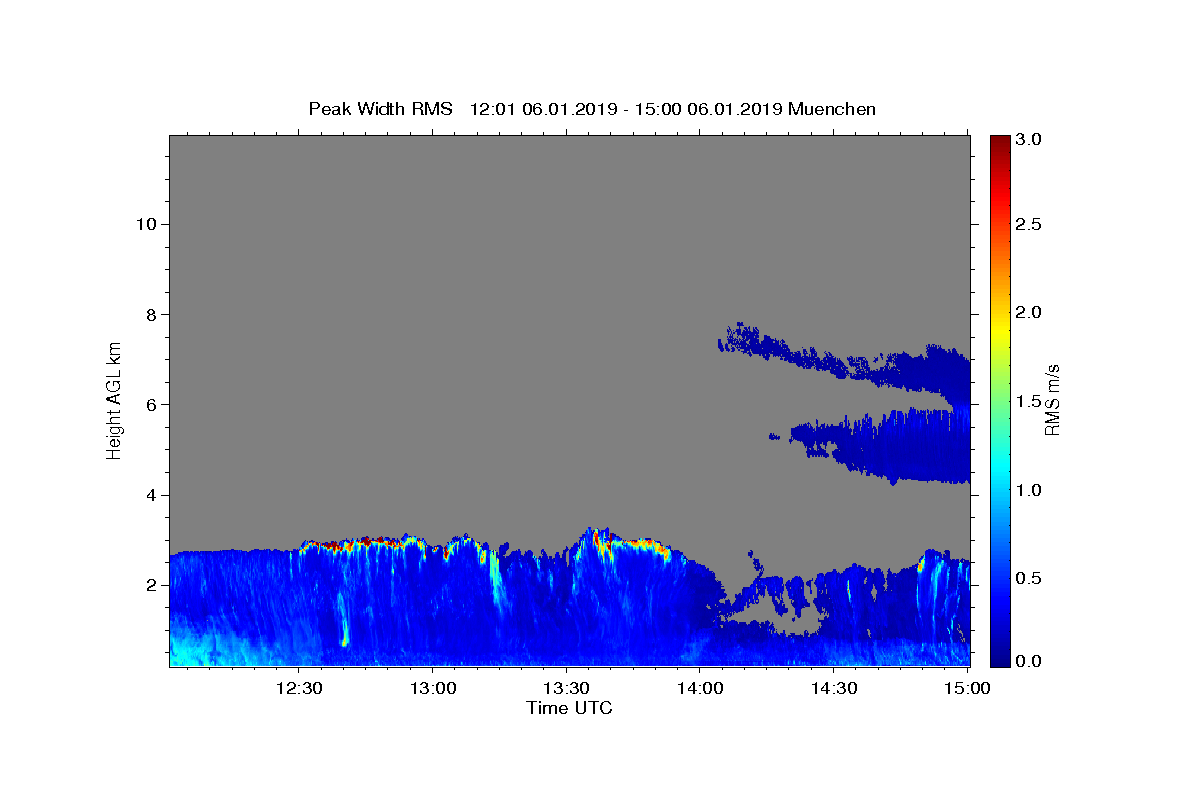Click the 'Height AGL km' y-axis label

point(114,399)
